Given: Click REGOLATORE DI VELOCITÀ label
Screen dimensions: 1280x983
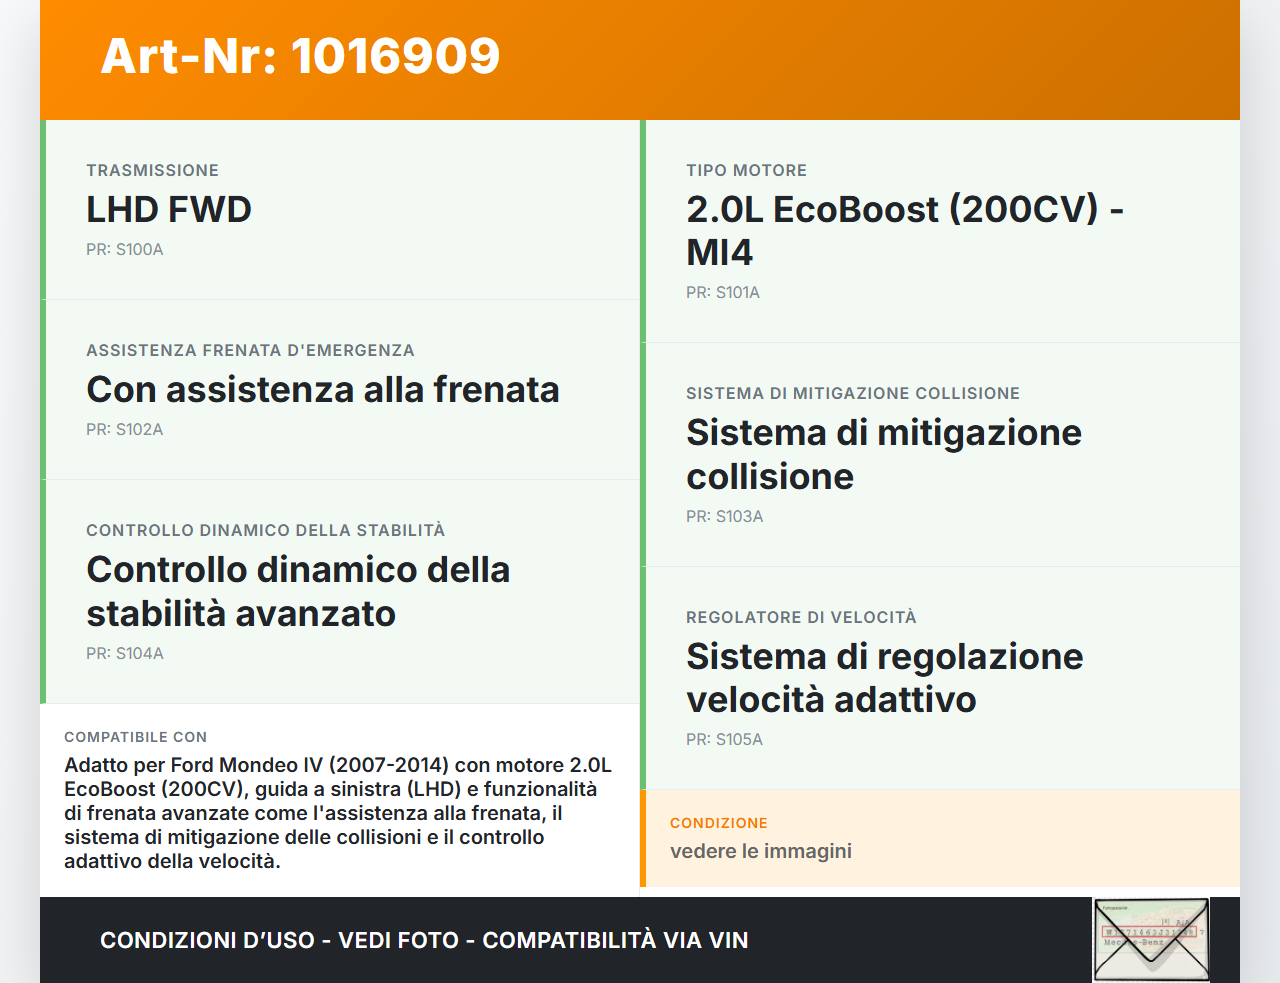Looking at the screenshot, I should pos(801,618).
